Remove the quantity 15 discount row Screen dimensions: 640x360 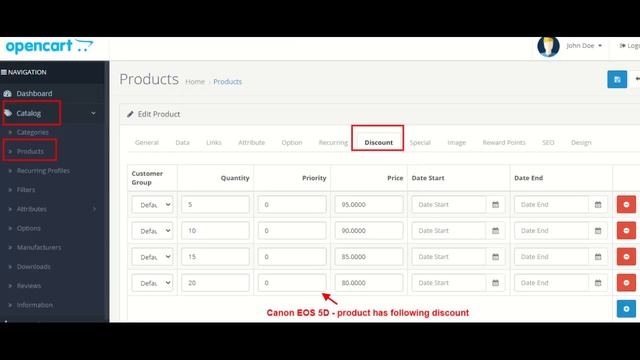coord(626,257)
